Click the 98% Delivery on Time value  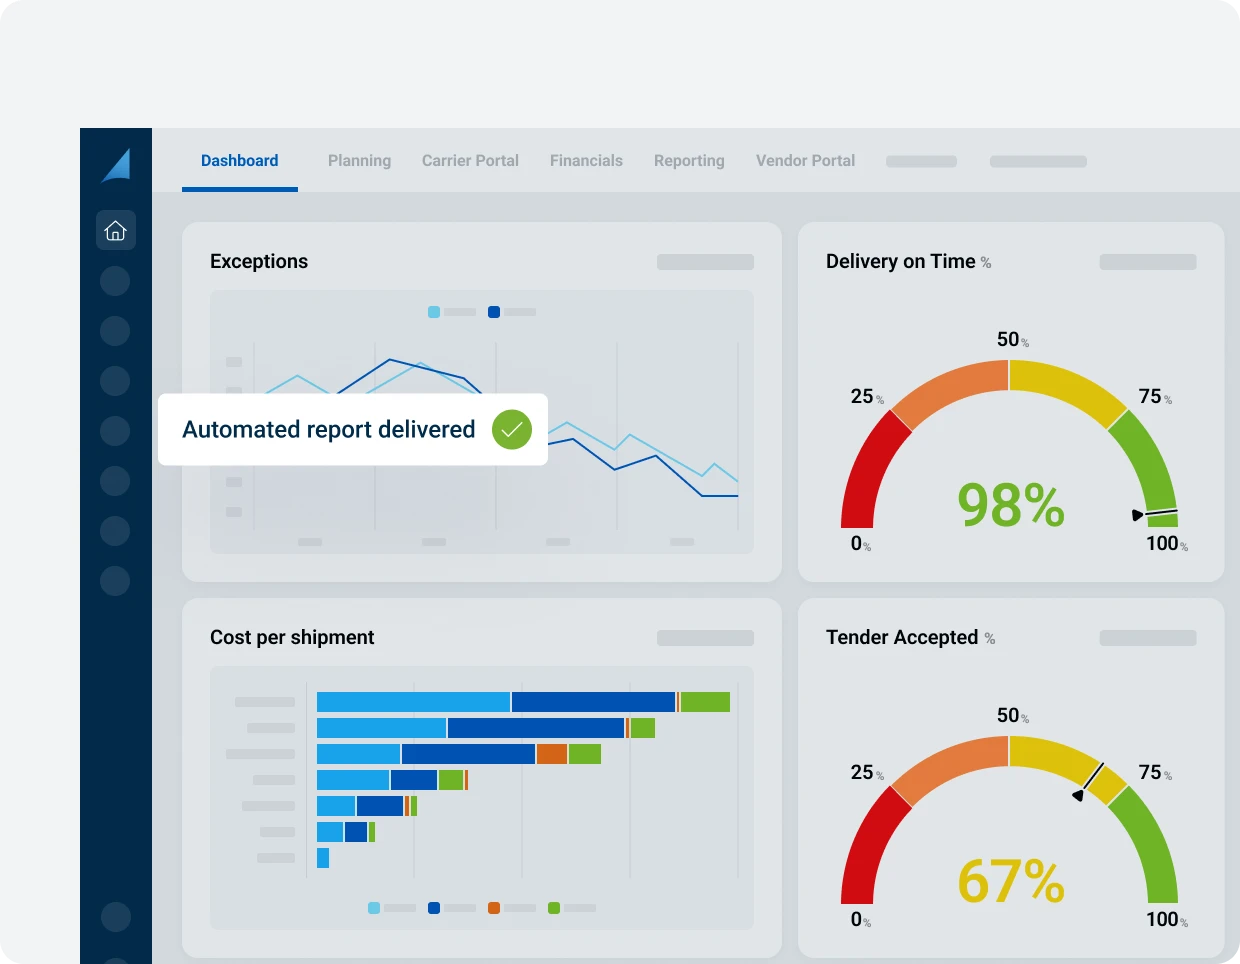(1010, 505)
